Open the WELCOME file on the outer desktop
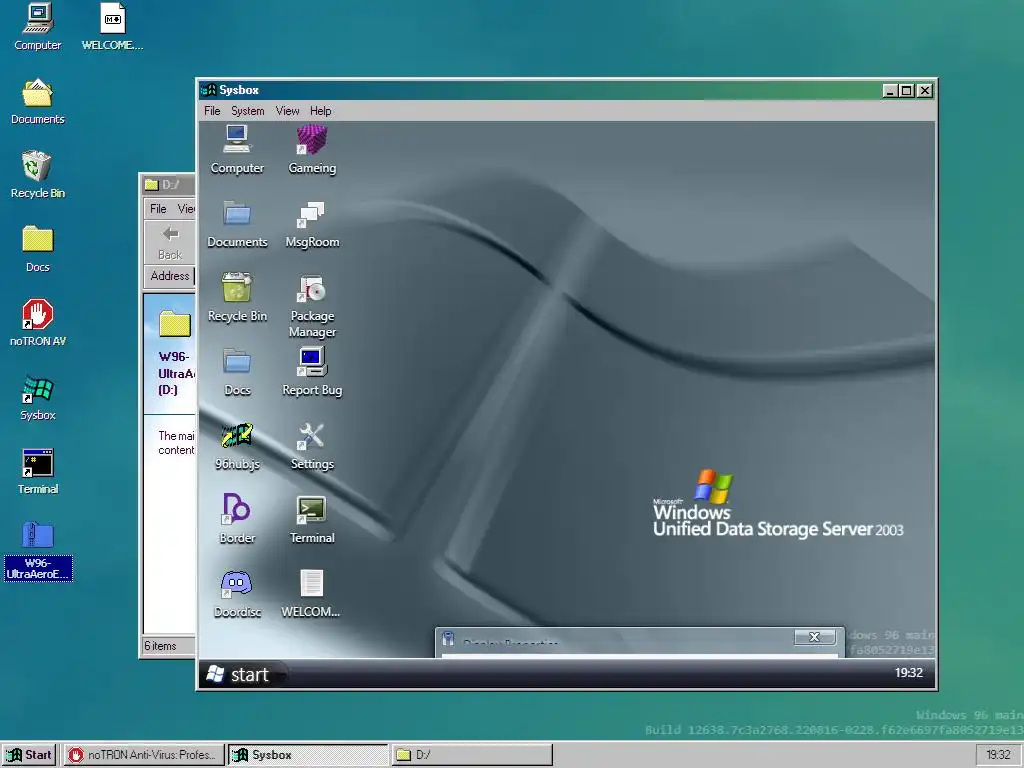The height and width of the screenshot is (768, 1024). 112,27
